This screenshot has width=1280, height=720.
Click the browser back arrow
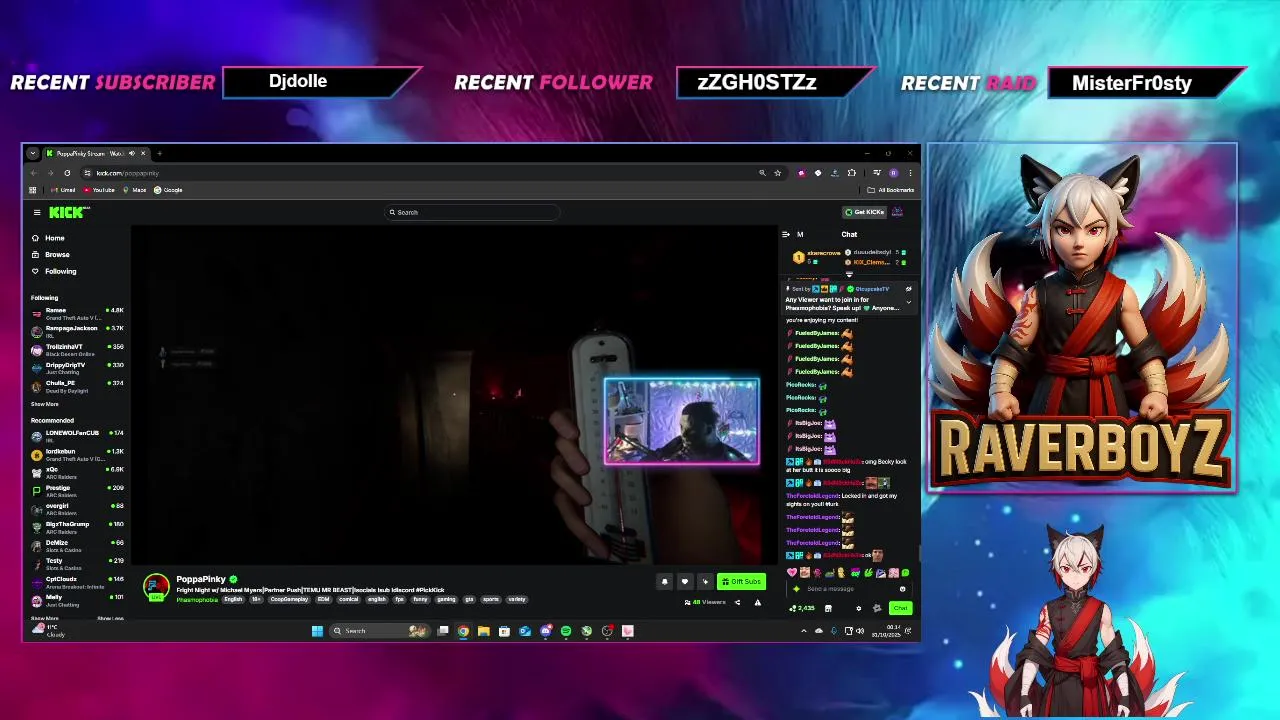(x=33, y=173)
